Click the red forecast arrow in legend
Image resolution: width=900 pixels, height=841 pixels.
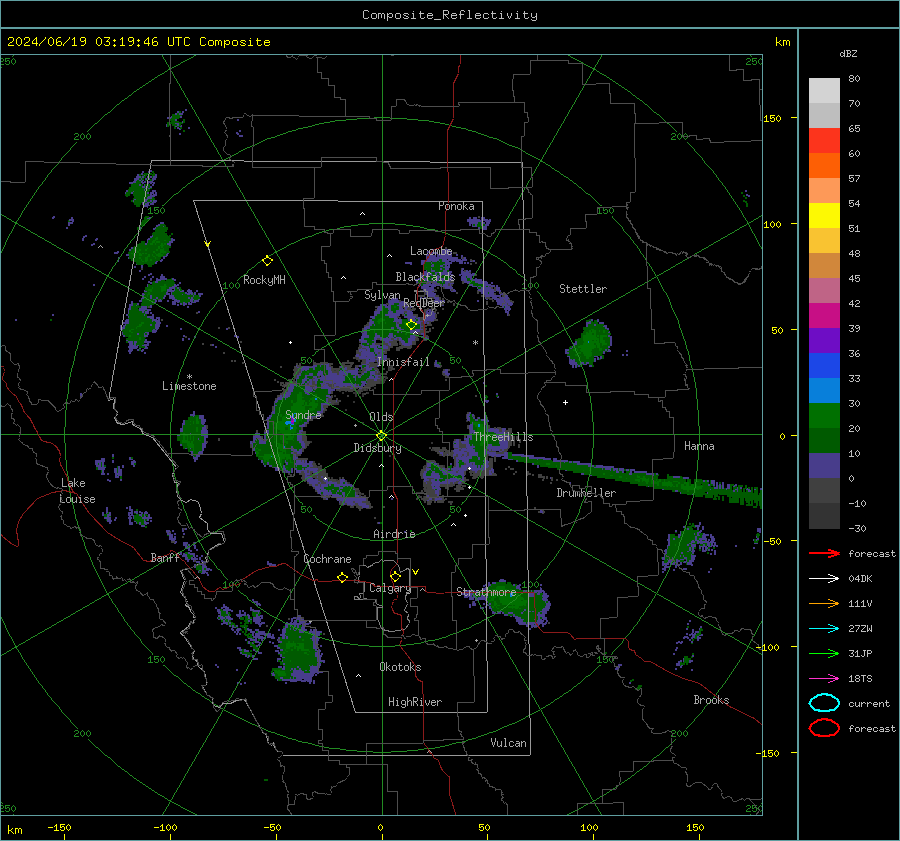click(x=824, y=553)
